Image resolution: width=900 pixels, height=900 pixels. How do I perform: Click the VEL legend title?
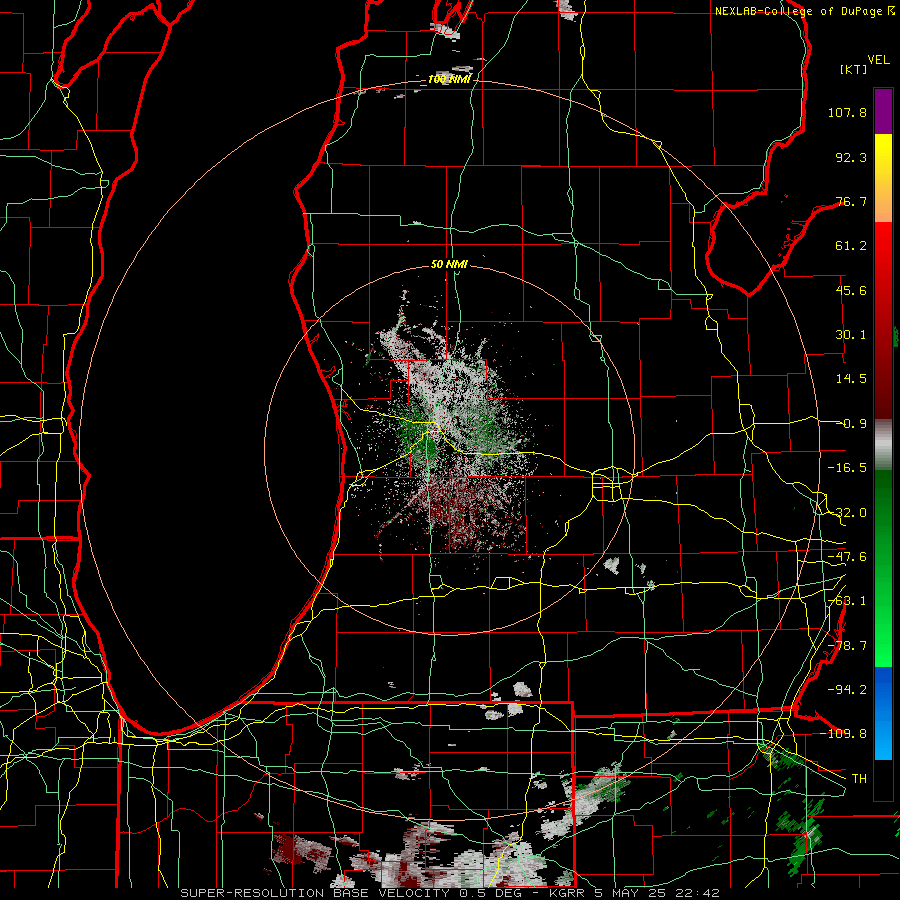(x=879, y=60)
